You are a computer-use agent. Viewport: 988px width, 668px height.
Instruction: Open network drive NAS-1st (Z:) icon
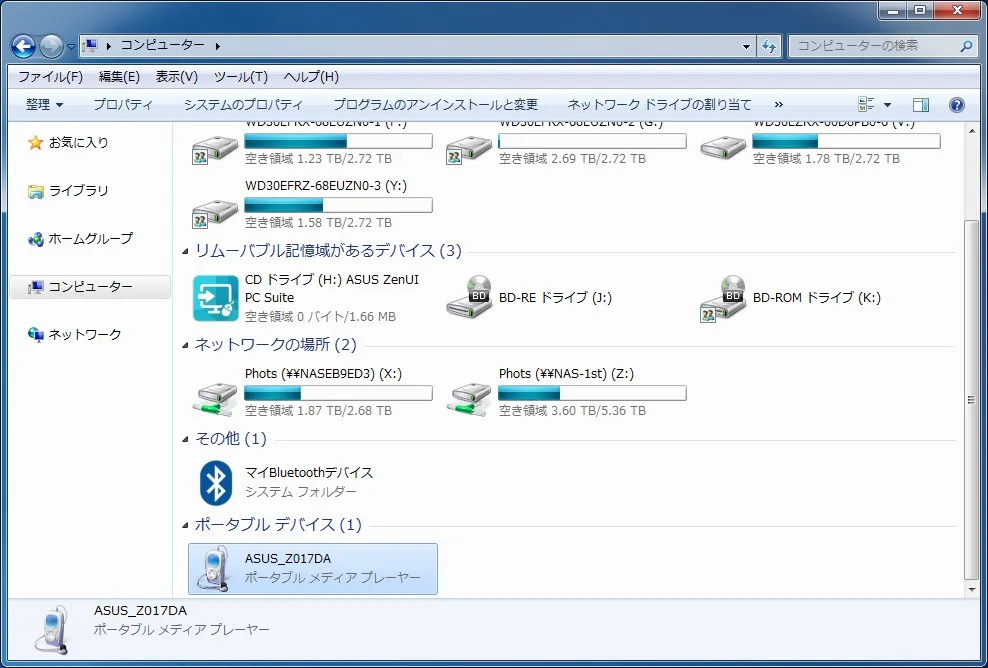coord(469,400)
